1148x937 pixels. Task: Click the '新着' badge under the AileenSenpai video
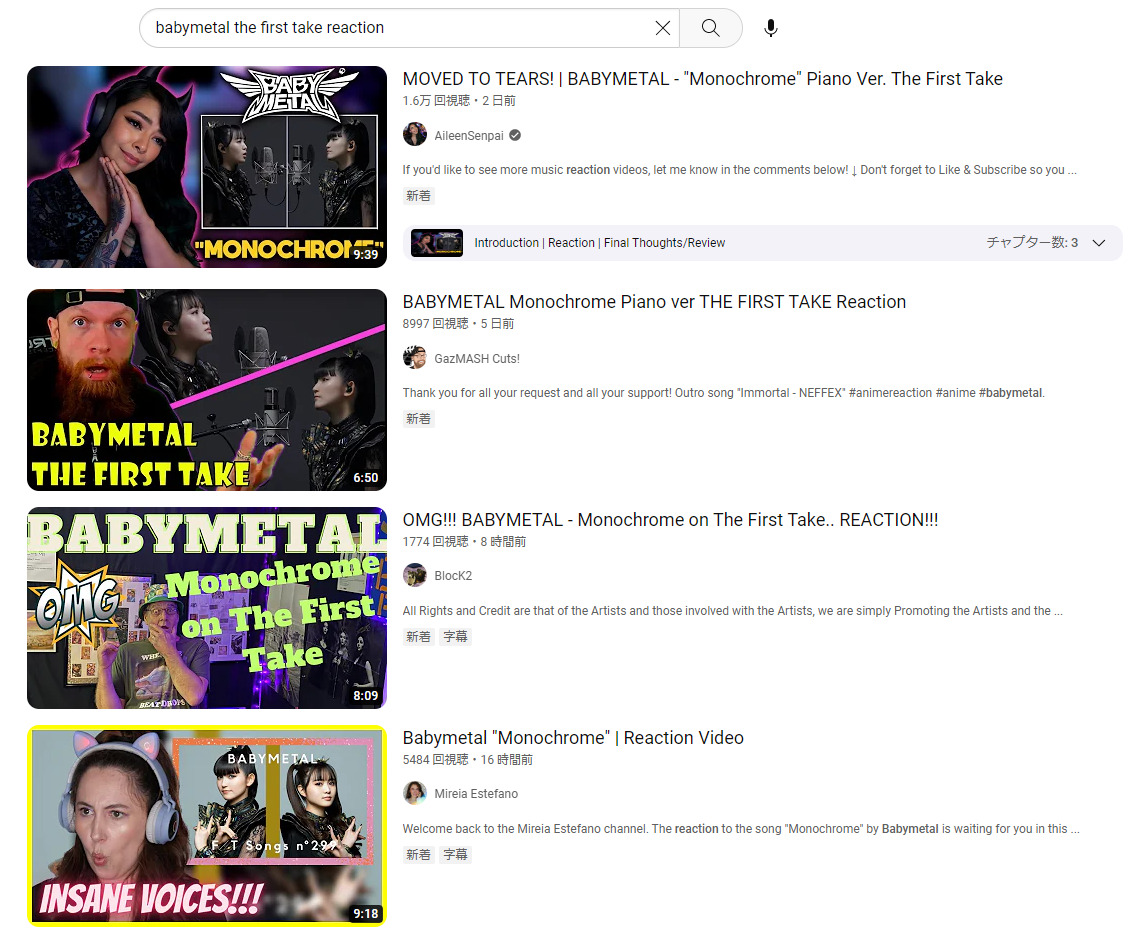click(x=419, y=195)
